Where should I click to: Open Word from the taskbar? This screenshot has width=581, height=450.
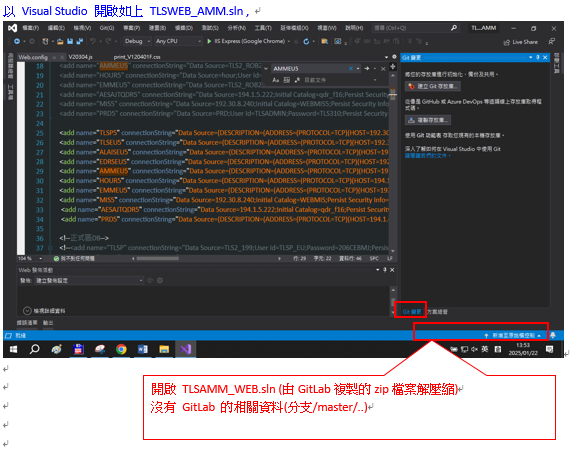[143, 349]
